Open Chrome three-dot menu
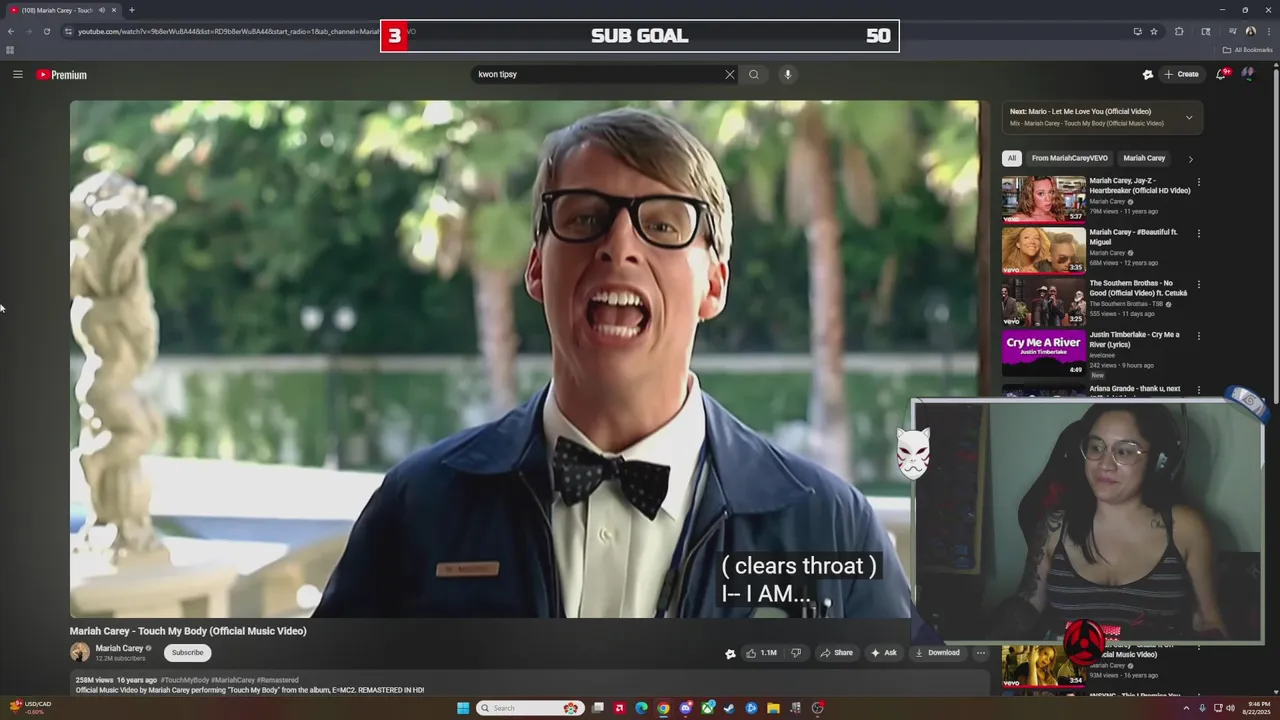This screenshot has width=1280, height=720. coord(1269,31)
